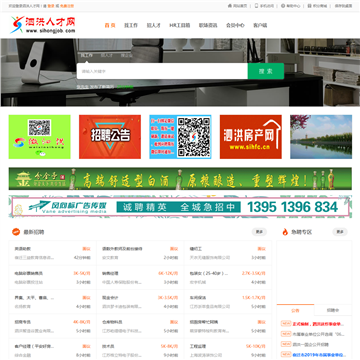Open the 职场资讯 navigation item
This screenshot has width=360, height=360.
pos(208,25)
